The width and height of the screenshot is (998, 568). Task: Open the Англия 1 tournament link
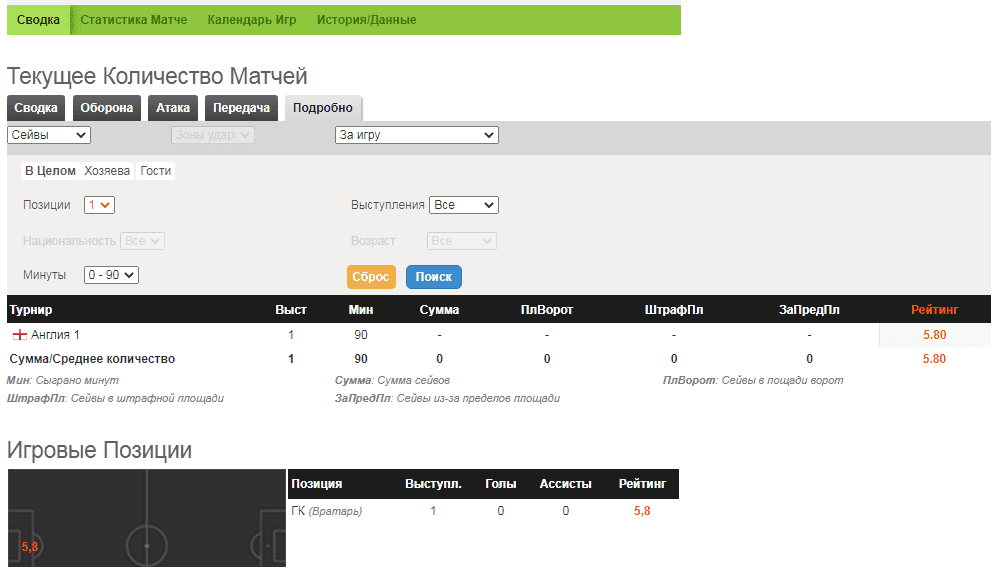55,335
